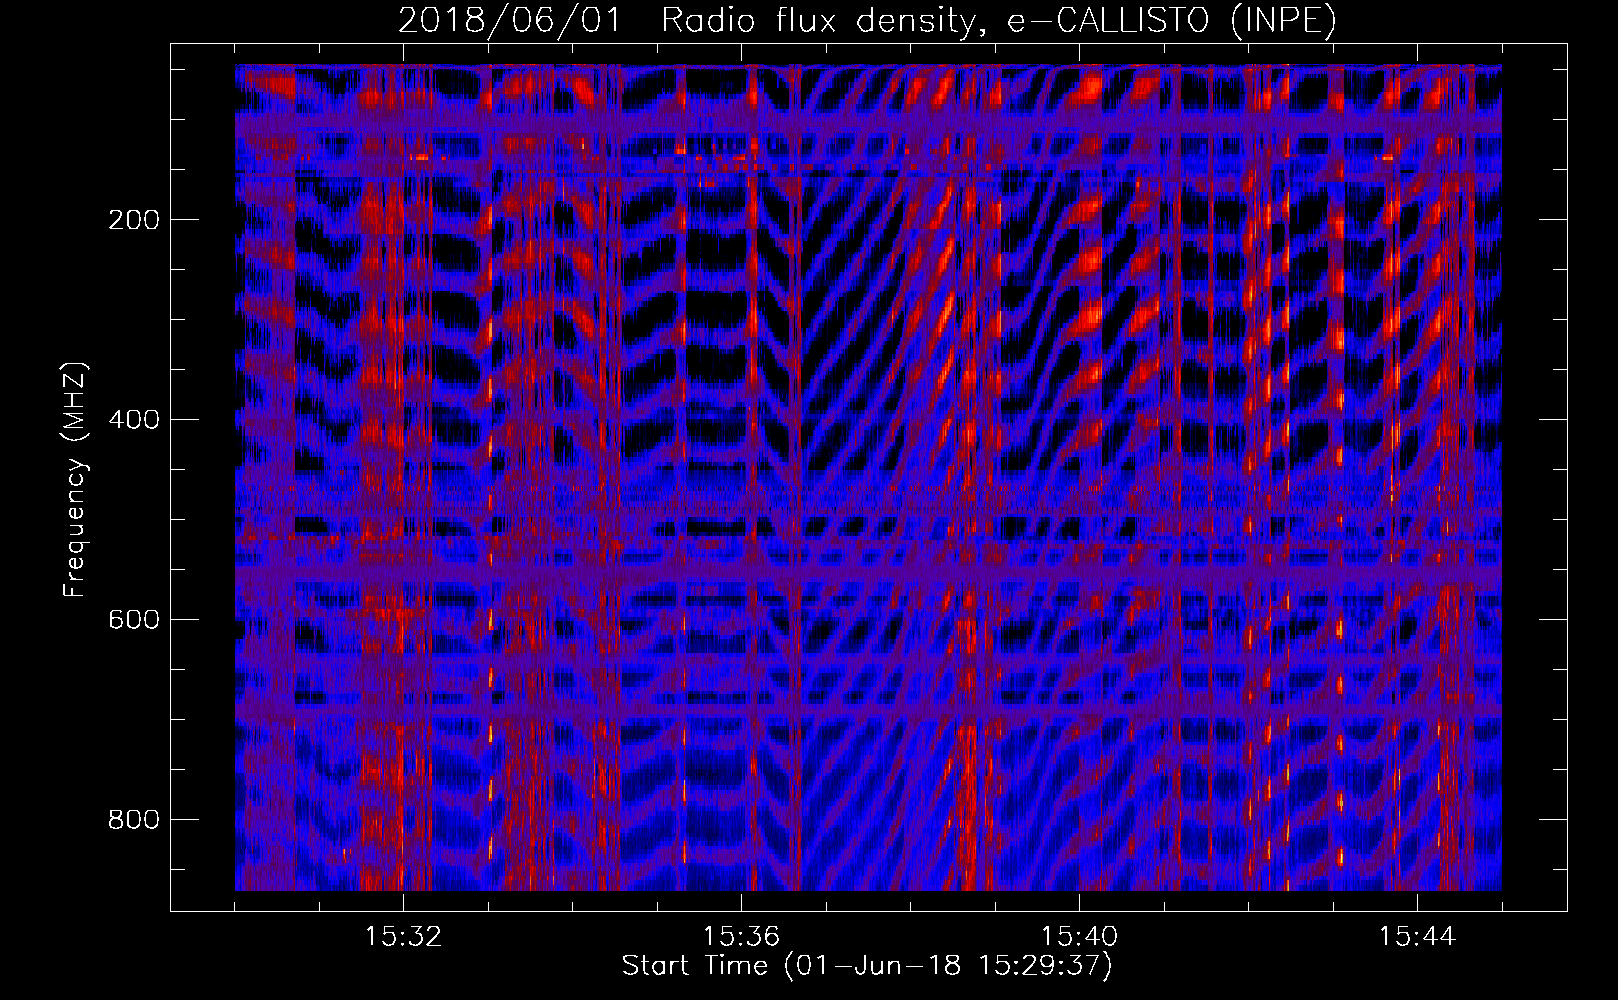Click the 15:44 time tick label
This screenshot has height=1000, width=1618.
[x=1417, y=937]
